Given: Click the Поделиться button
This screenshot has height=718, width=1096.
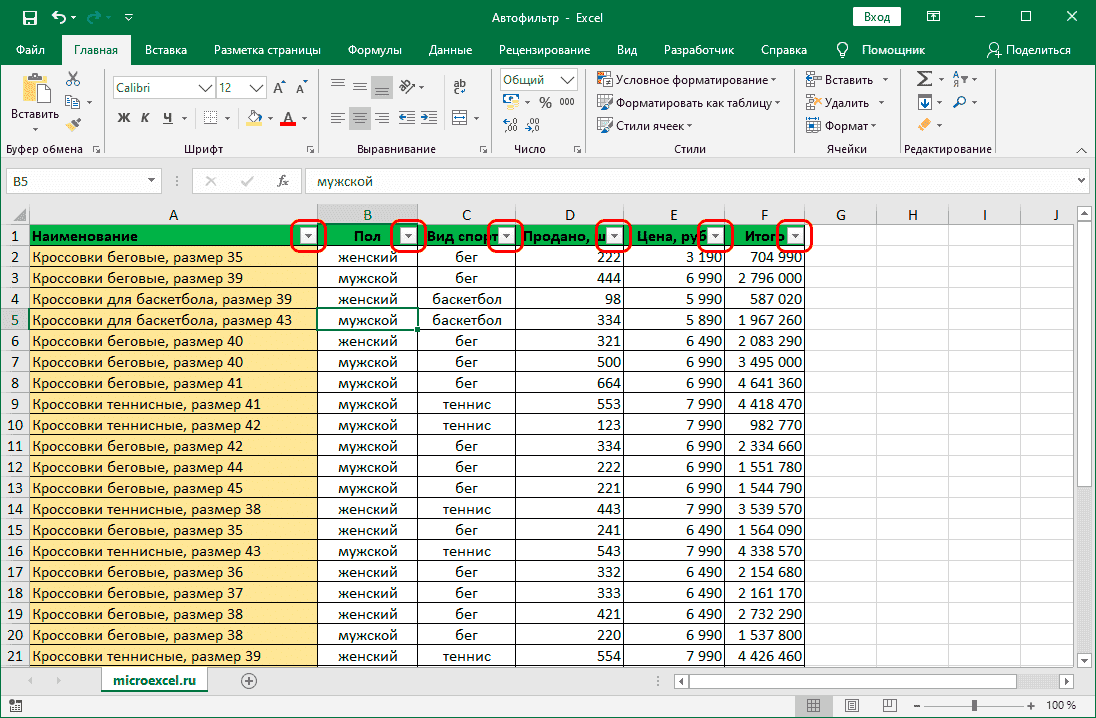Looking at the screenshot, I should (1035, 49).
